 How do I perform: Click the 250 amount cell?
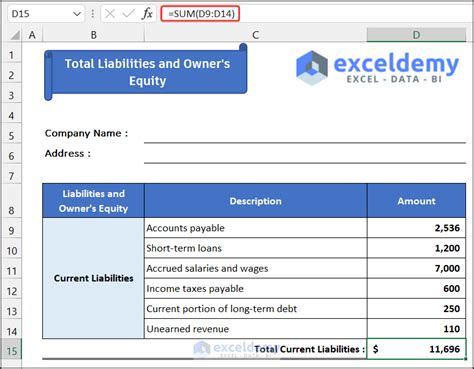[416, 309]
